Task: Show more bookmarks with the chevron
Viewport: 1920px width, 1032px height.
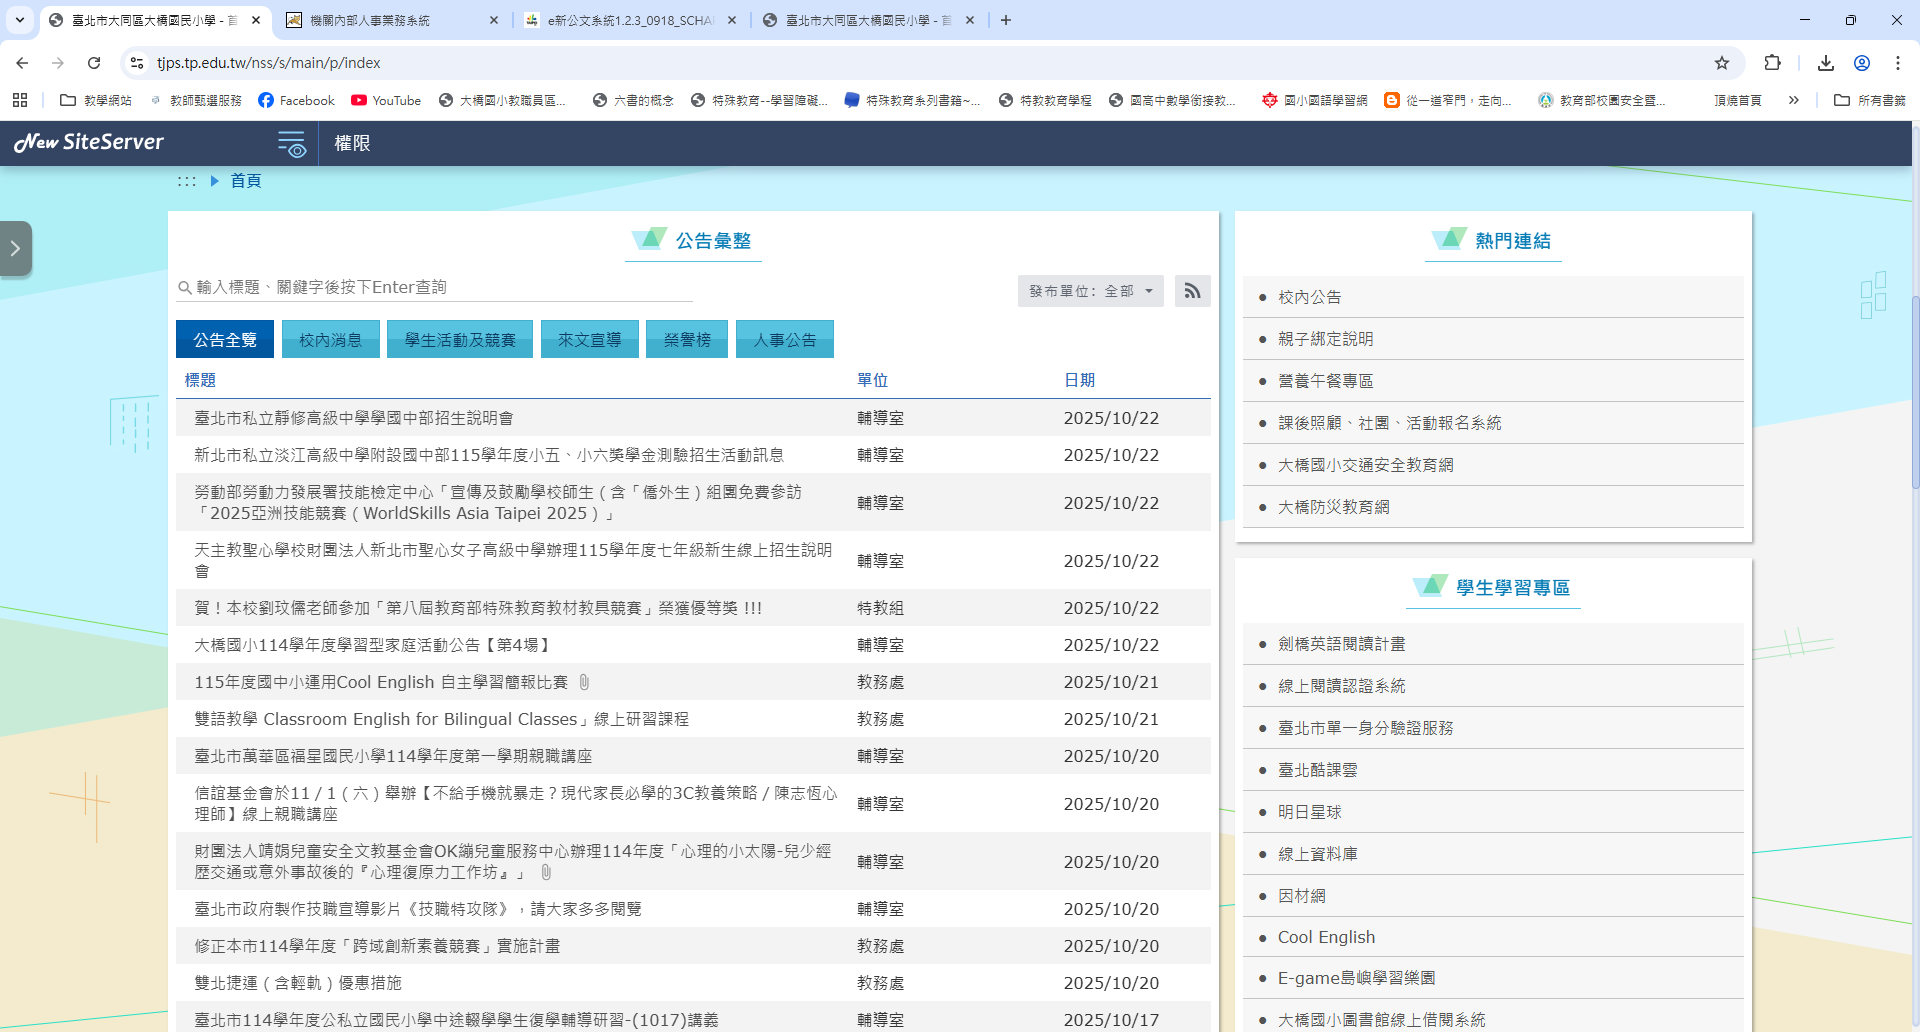Action: pyautogui.click(x=1794, y=100)
